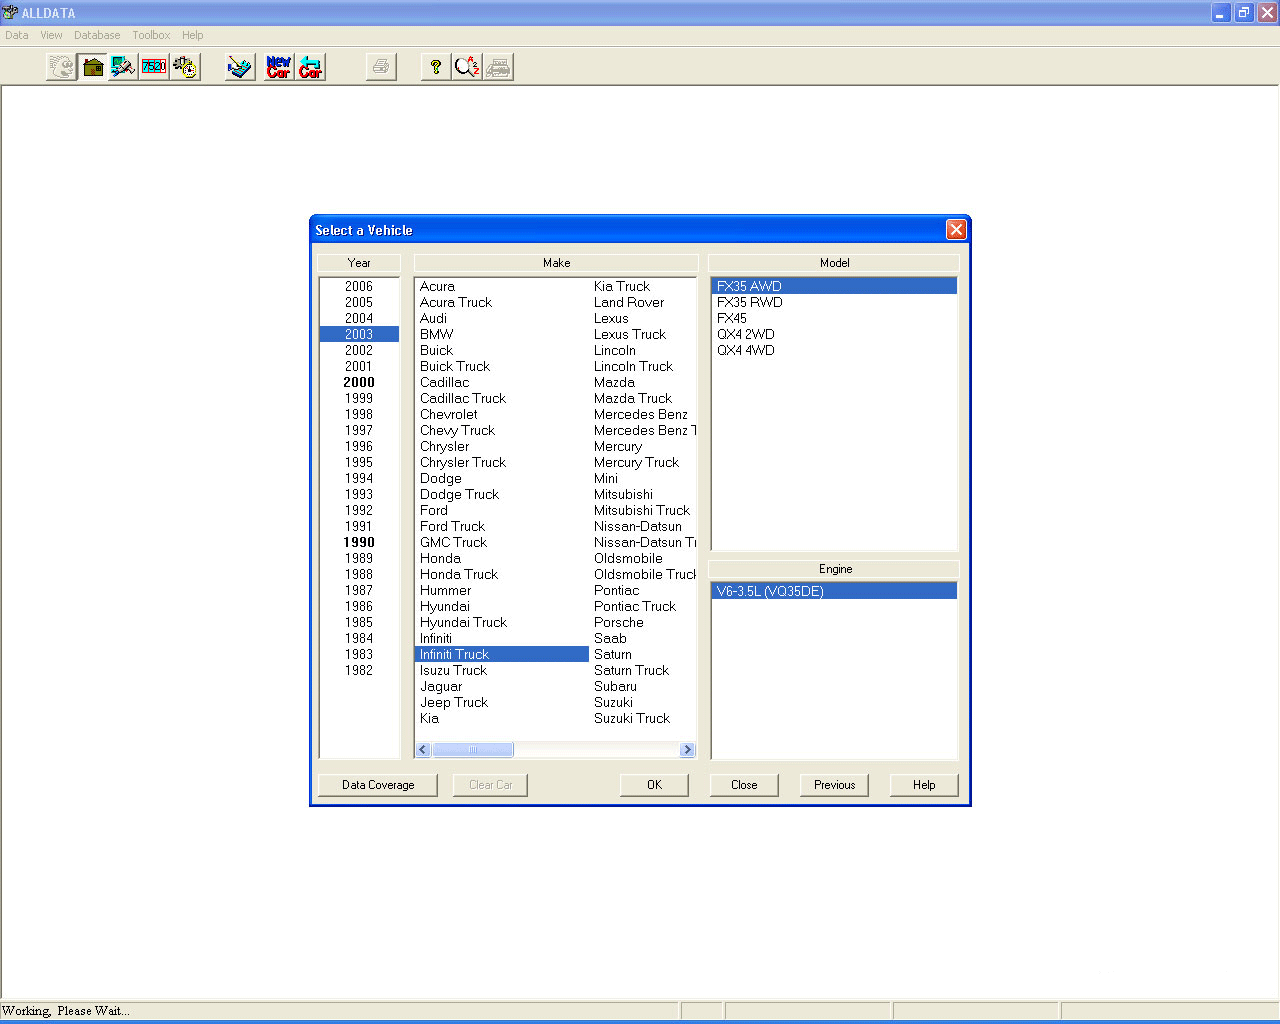Choose Porsche make

click(x=619, y=622)
